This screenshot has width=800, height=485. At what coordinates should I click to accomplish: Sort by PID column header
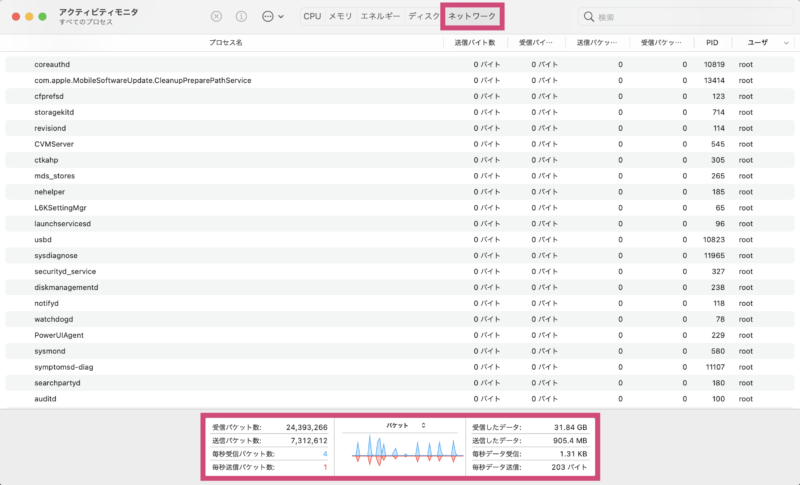711,43
